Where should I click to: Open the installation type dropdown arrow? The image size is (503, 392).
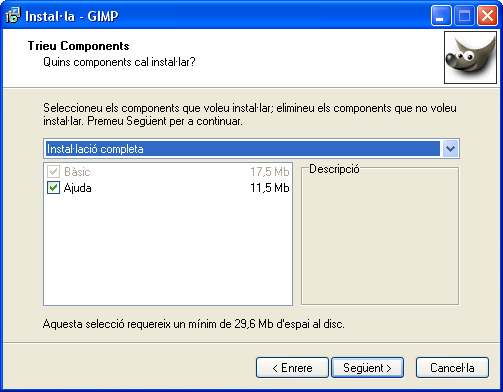coord(450,149)
